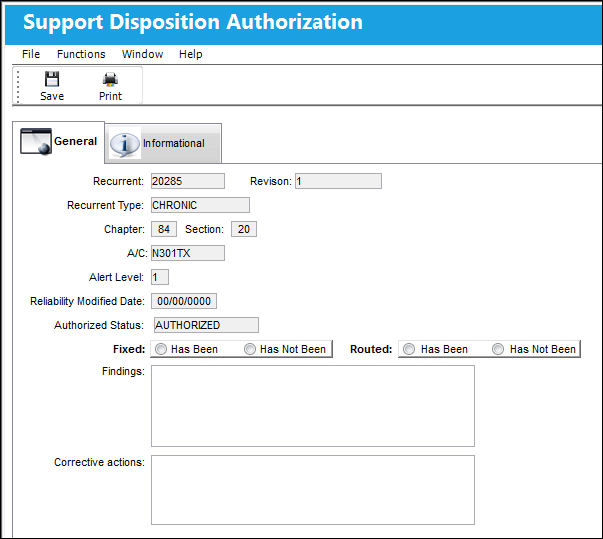The image size is (603, 539).
Task: Open the Functions menu
Action: pyautogui.click(x=81, y=54)
